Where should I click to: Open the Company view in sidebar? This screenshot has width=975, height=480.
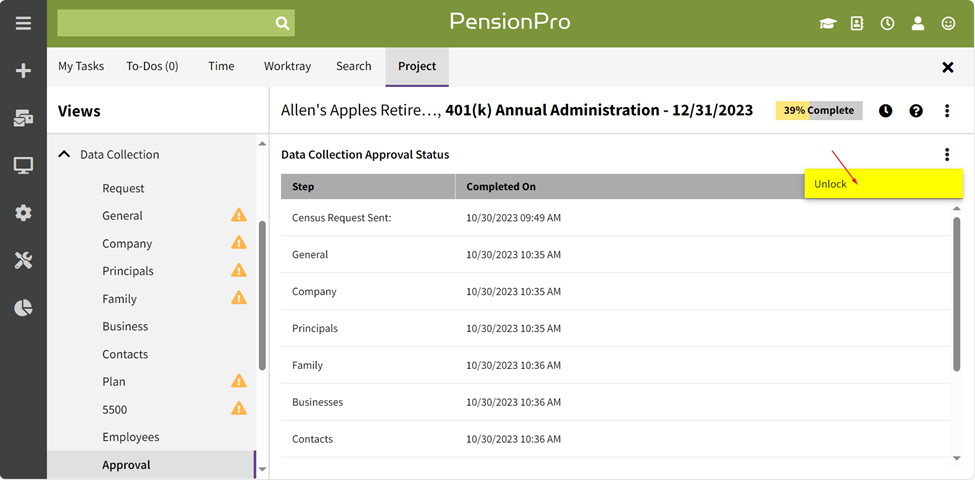click(127, 244)
